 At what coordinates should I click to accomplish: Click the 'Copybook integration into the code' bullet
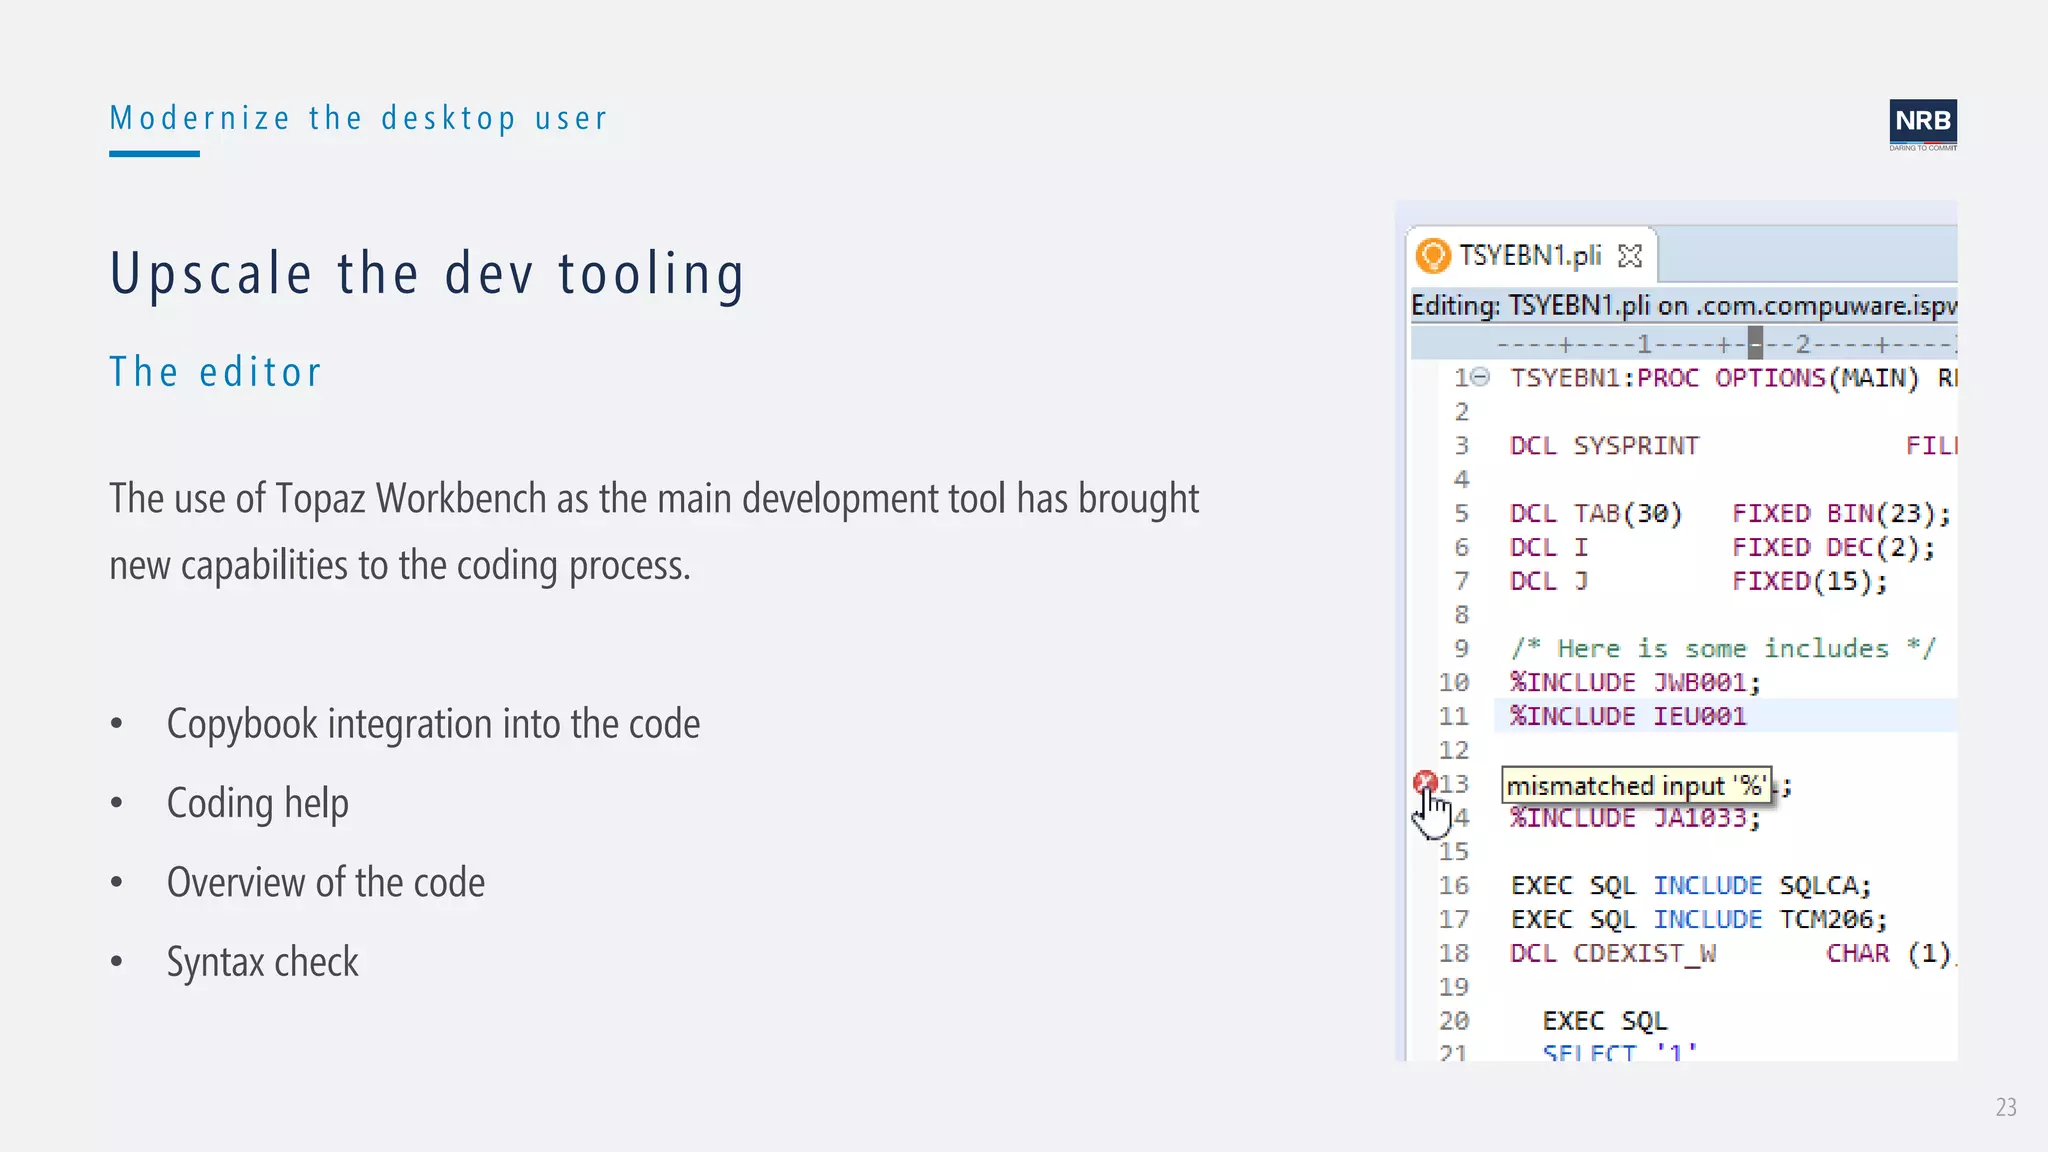point(433,724)
